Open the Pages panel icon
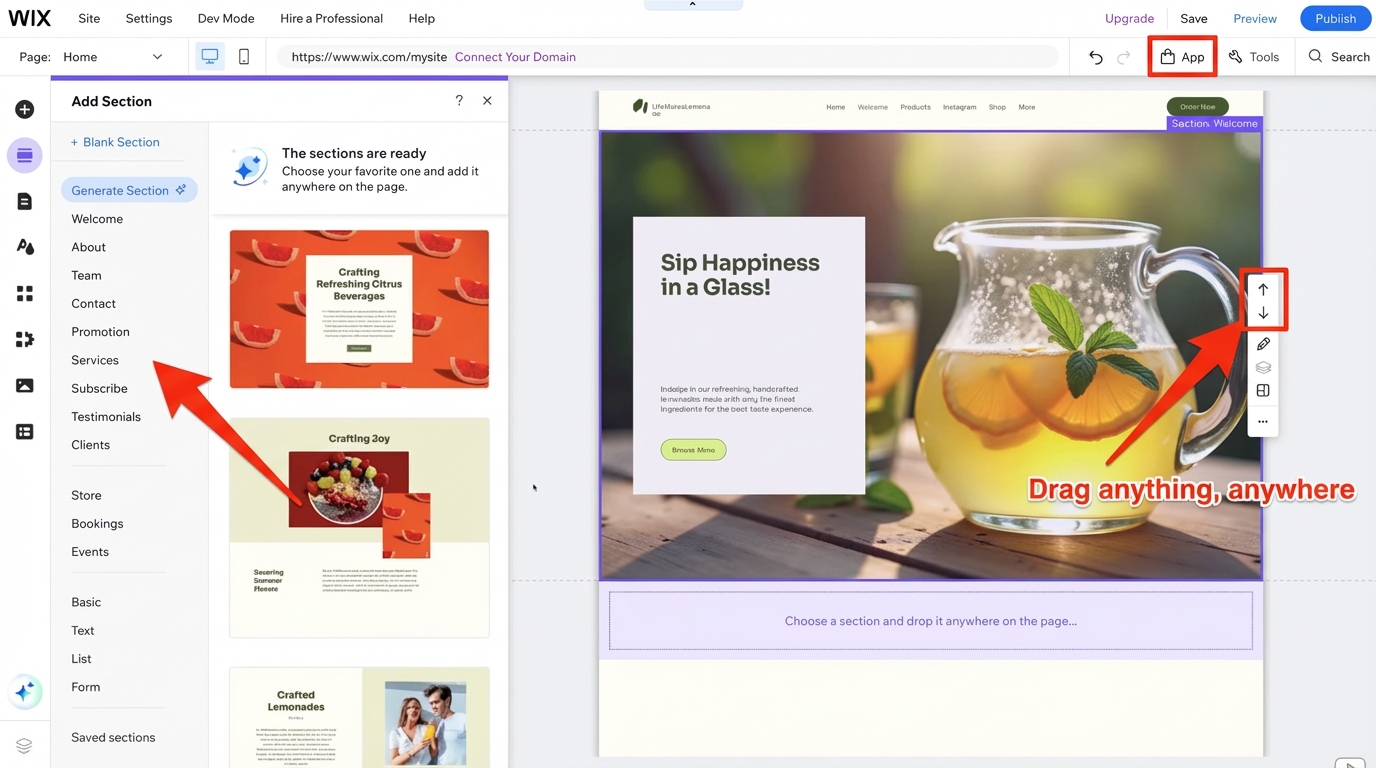1376x768 pixels. pyautogui.click(x=25, y=201)
